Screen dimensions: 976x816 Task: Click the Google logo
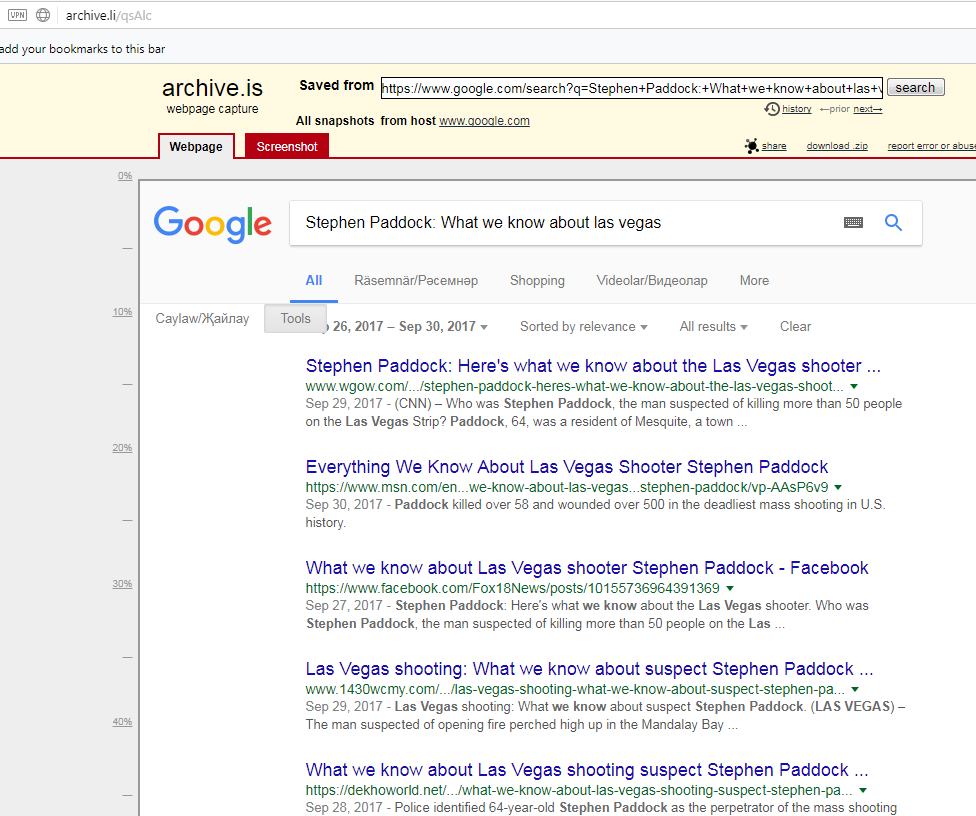[x=213, y=224]
